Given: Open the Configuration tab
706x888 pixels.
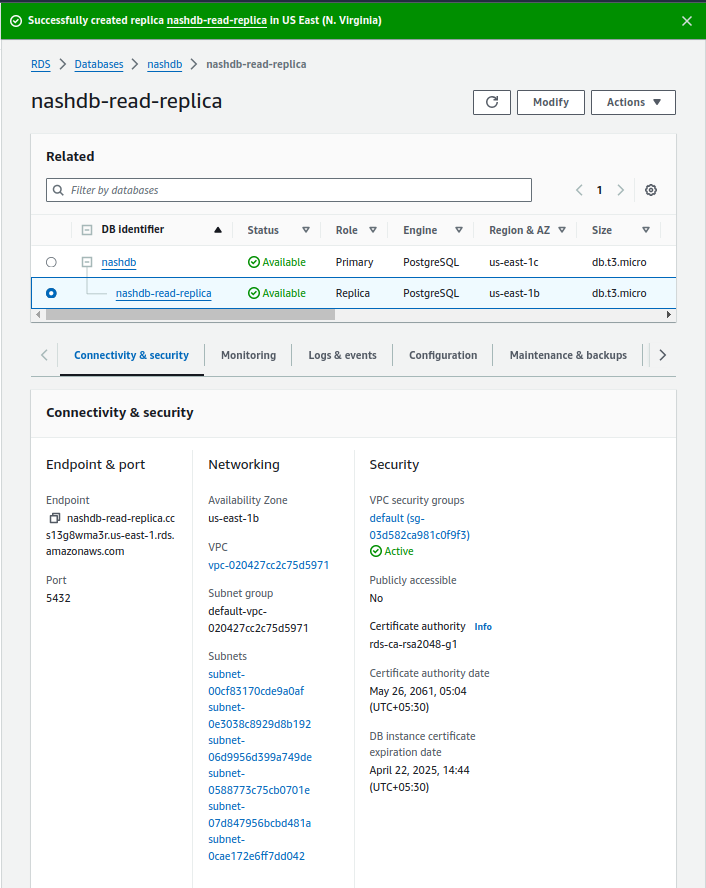Looking at the screenshot, I should tap(443, 355).
